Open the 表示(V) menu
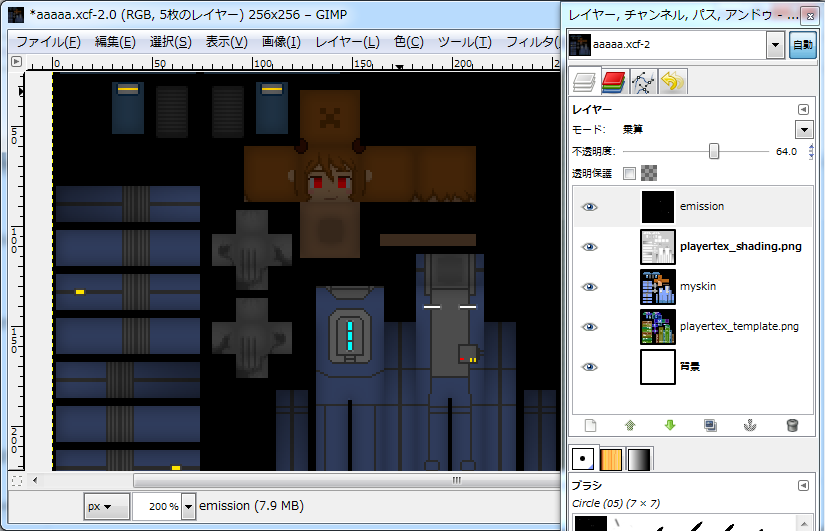Viewport: 825px width, 531px height. click(227, 42)
